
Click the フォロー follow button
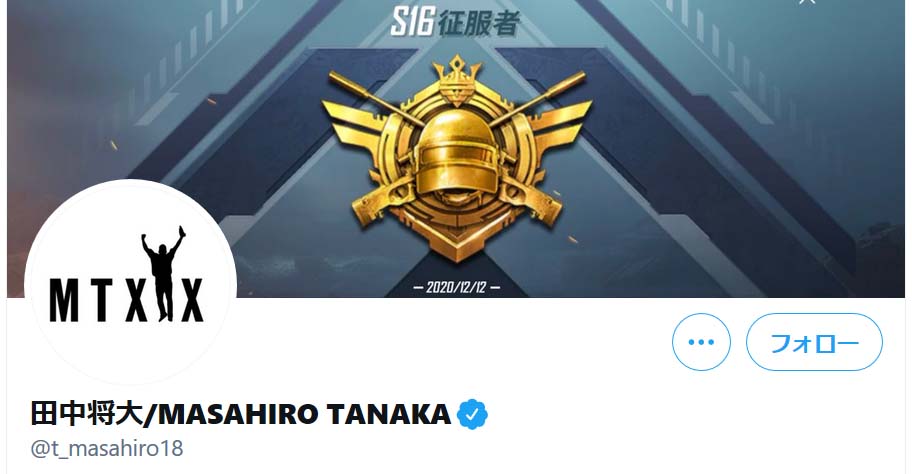pos(814,342)
